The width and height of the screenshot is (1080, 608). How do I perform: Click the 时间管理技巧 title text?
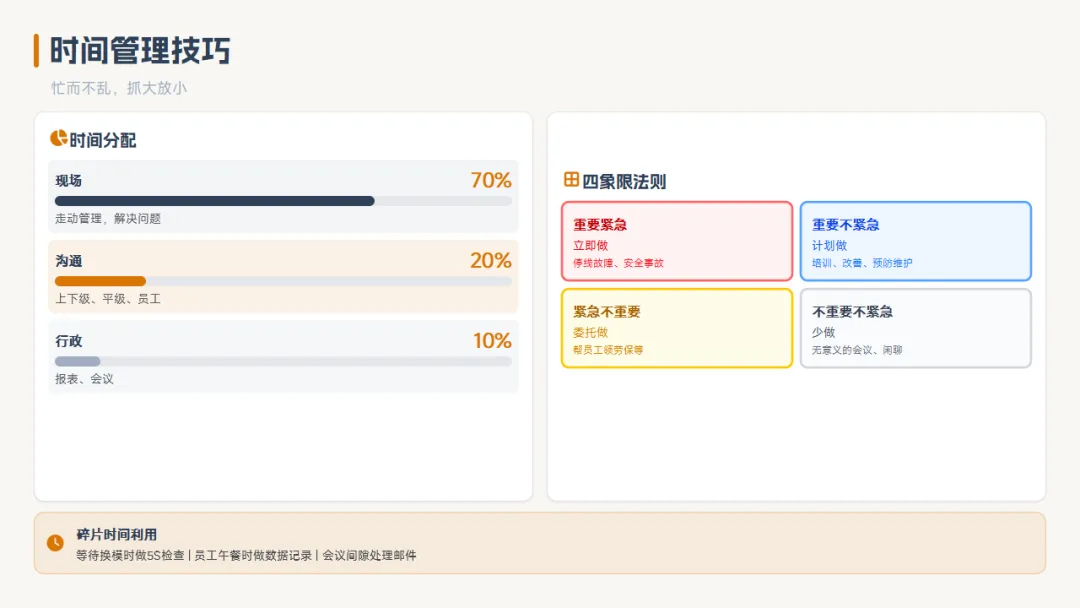pyautogui.click(x=141, y=50)
